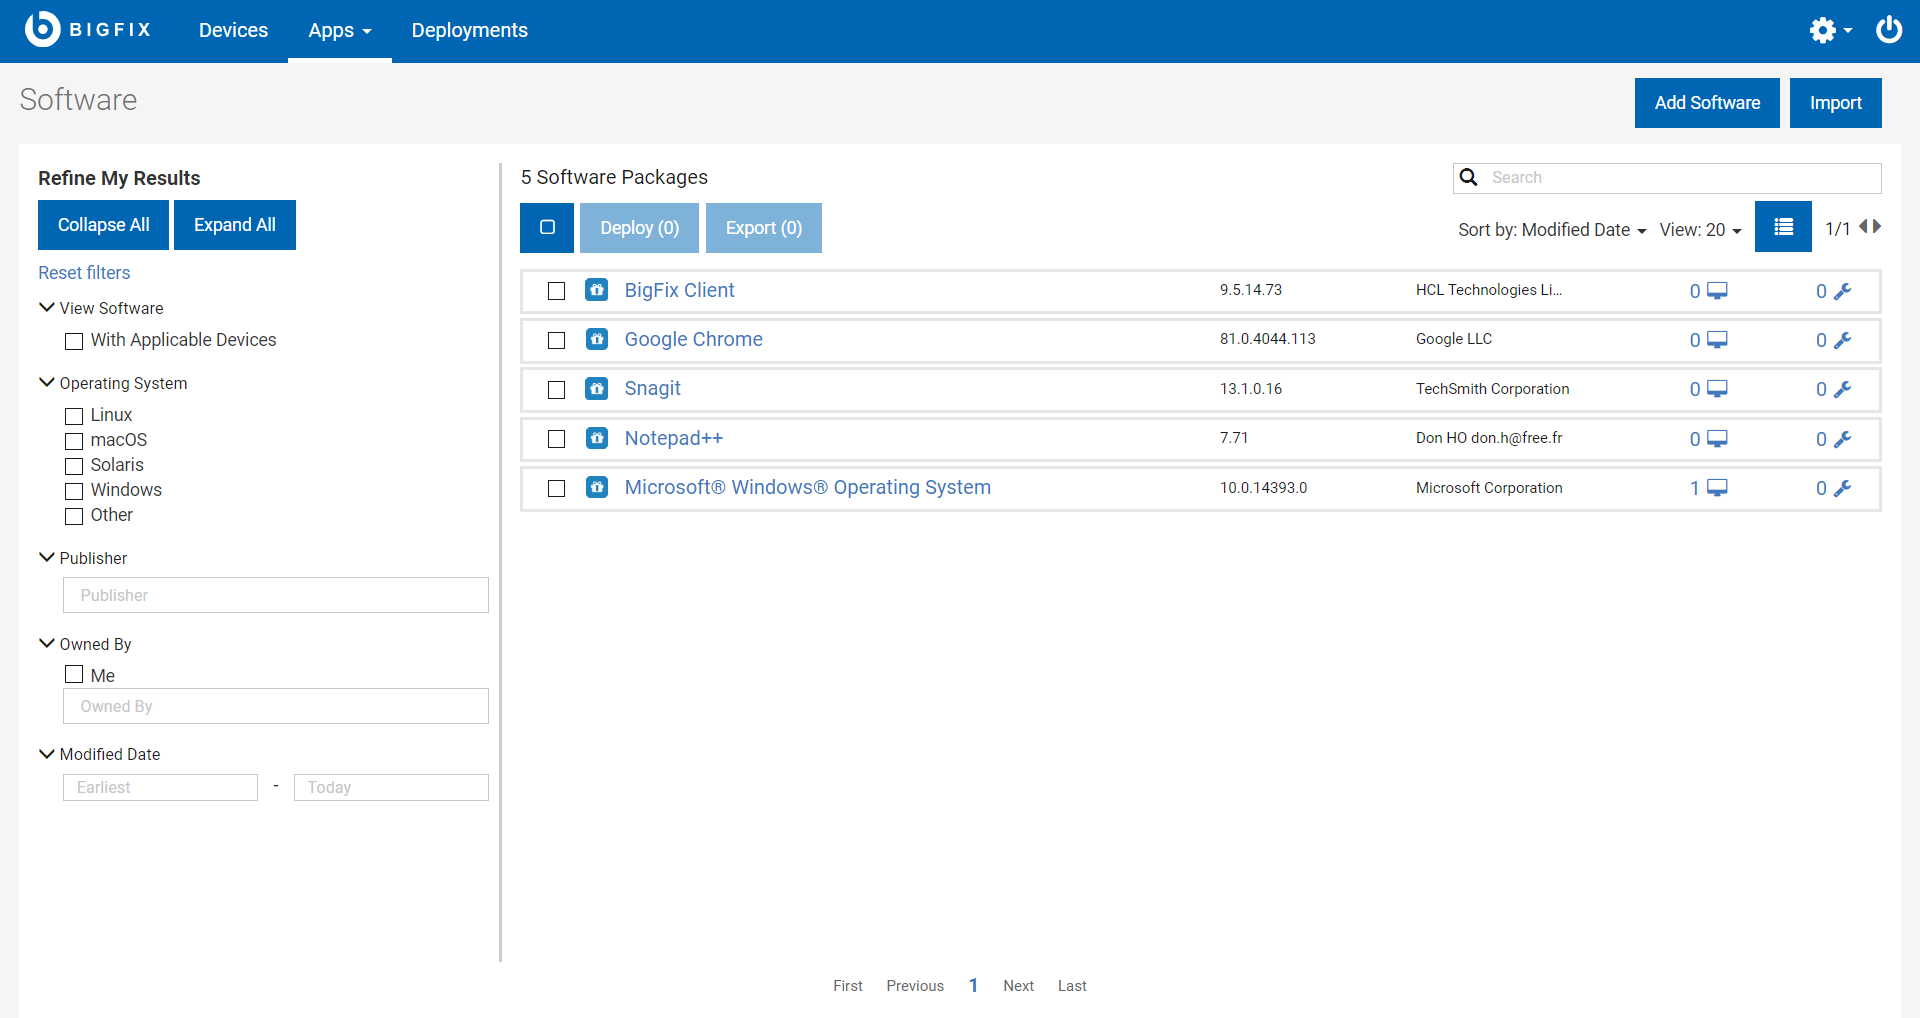Go to the Deployments tab
The height and width of the screenshot is (1018, 1920).
(x=469, y=31)
